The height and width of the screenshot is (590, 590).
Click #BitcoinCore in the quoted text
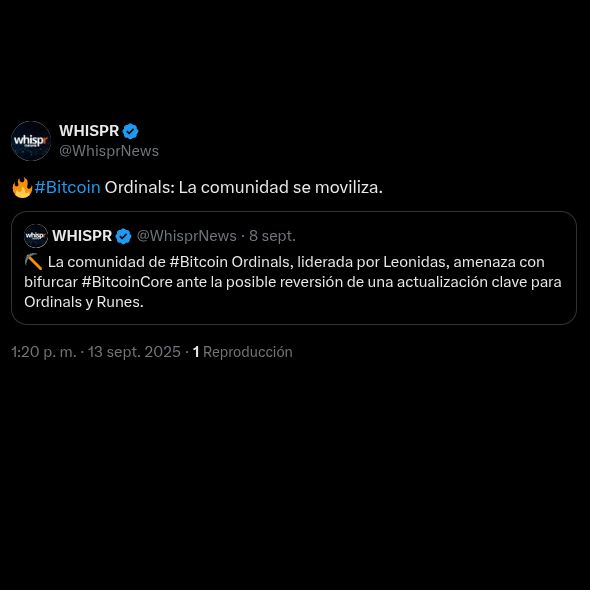[127, 282]
